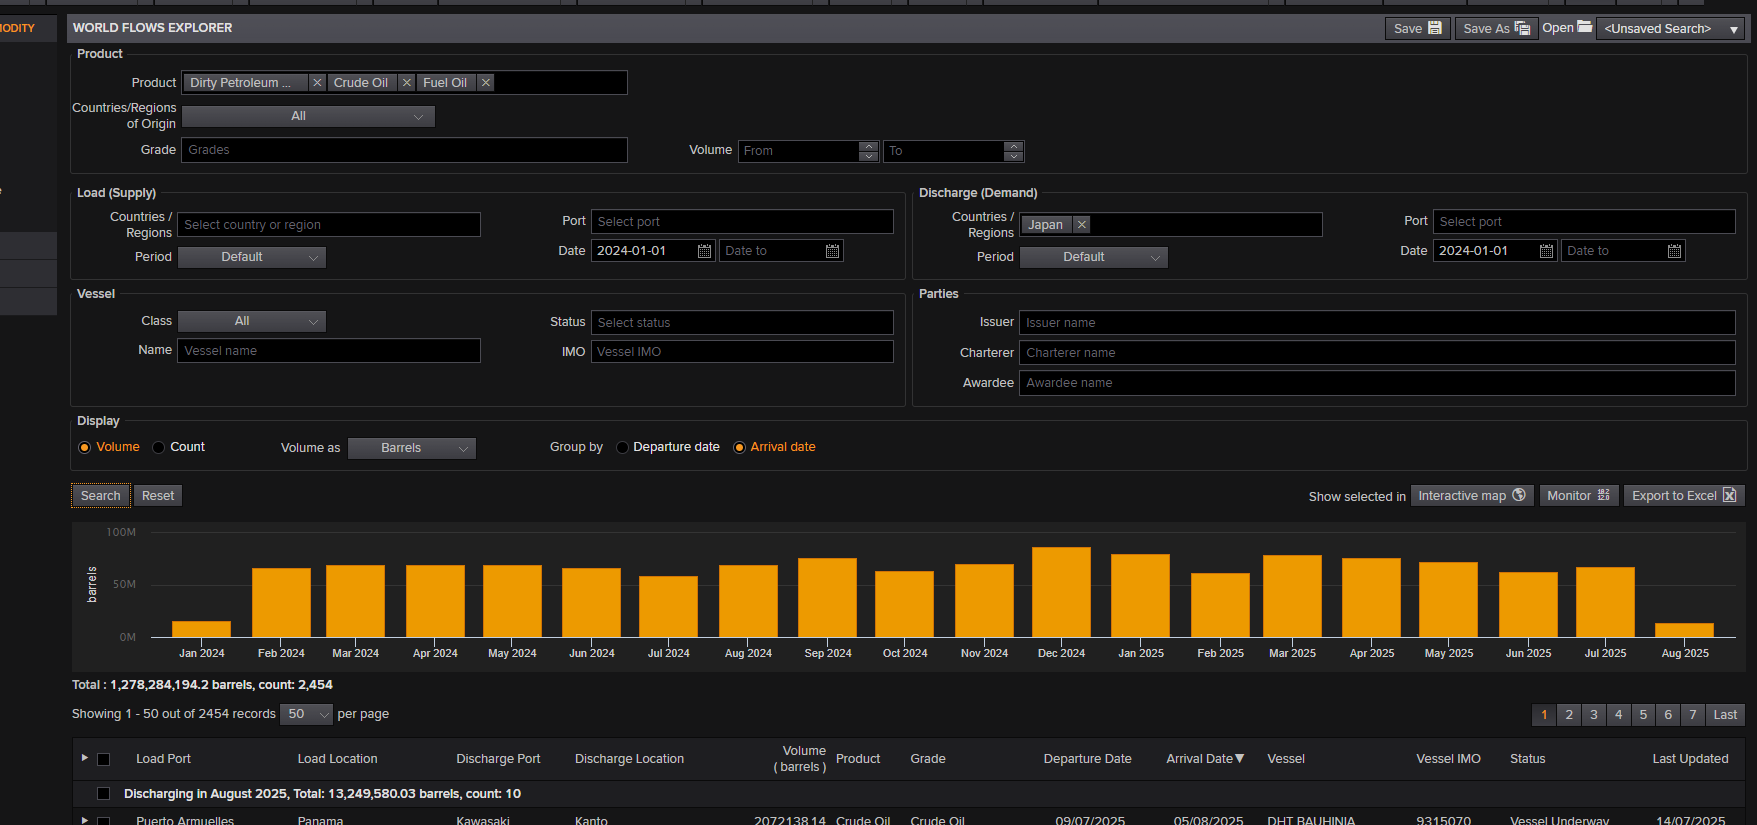Click the Save As button
This screenshot has width=1757, height=825.
[1496, 28]
